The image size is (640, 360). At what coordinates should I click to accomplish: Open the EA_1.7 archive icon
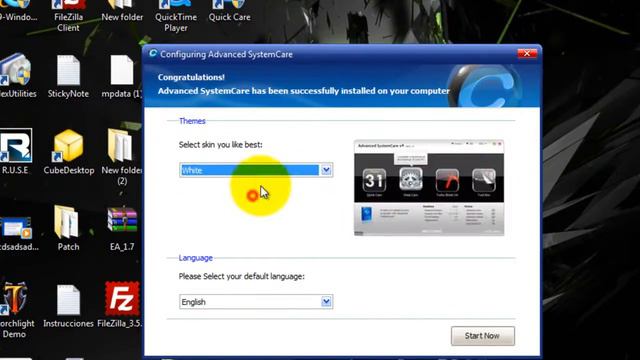pyautogui.click(x=122, y=229)
